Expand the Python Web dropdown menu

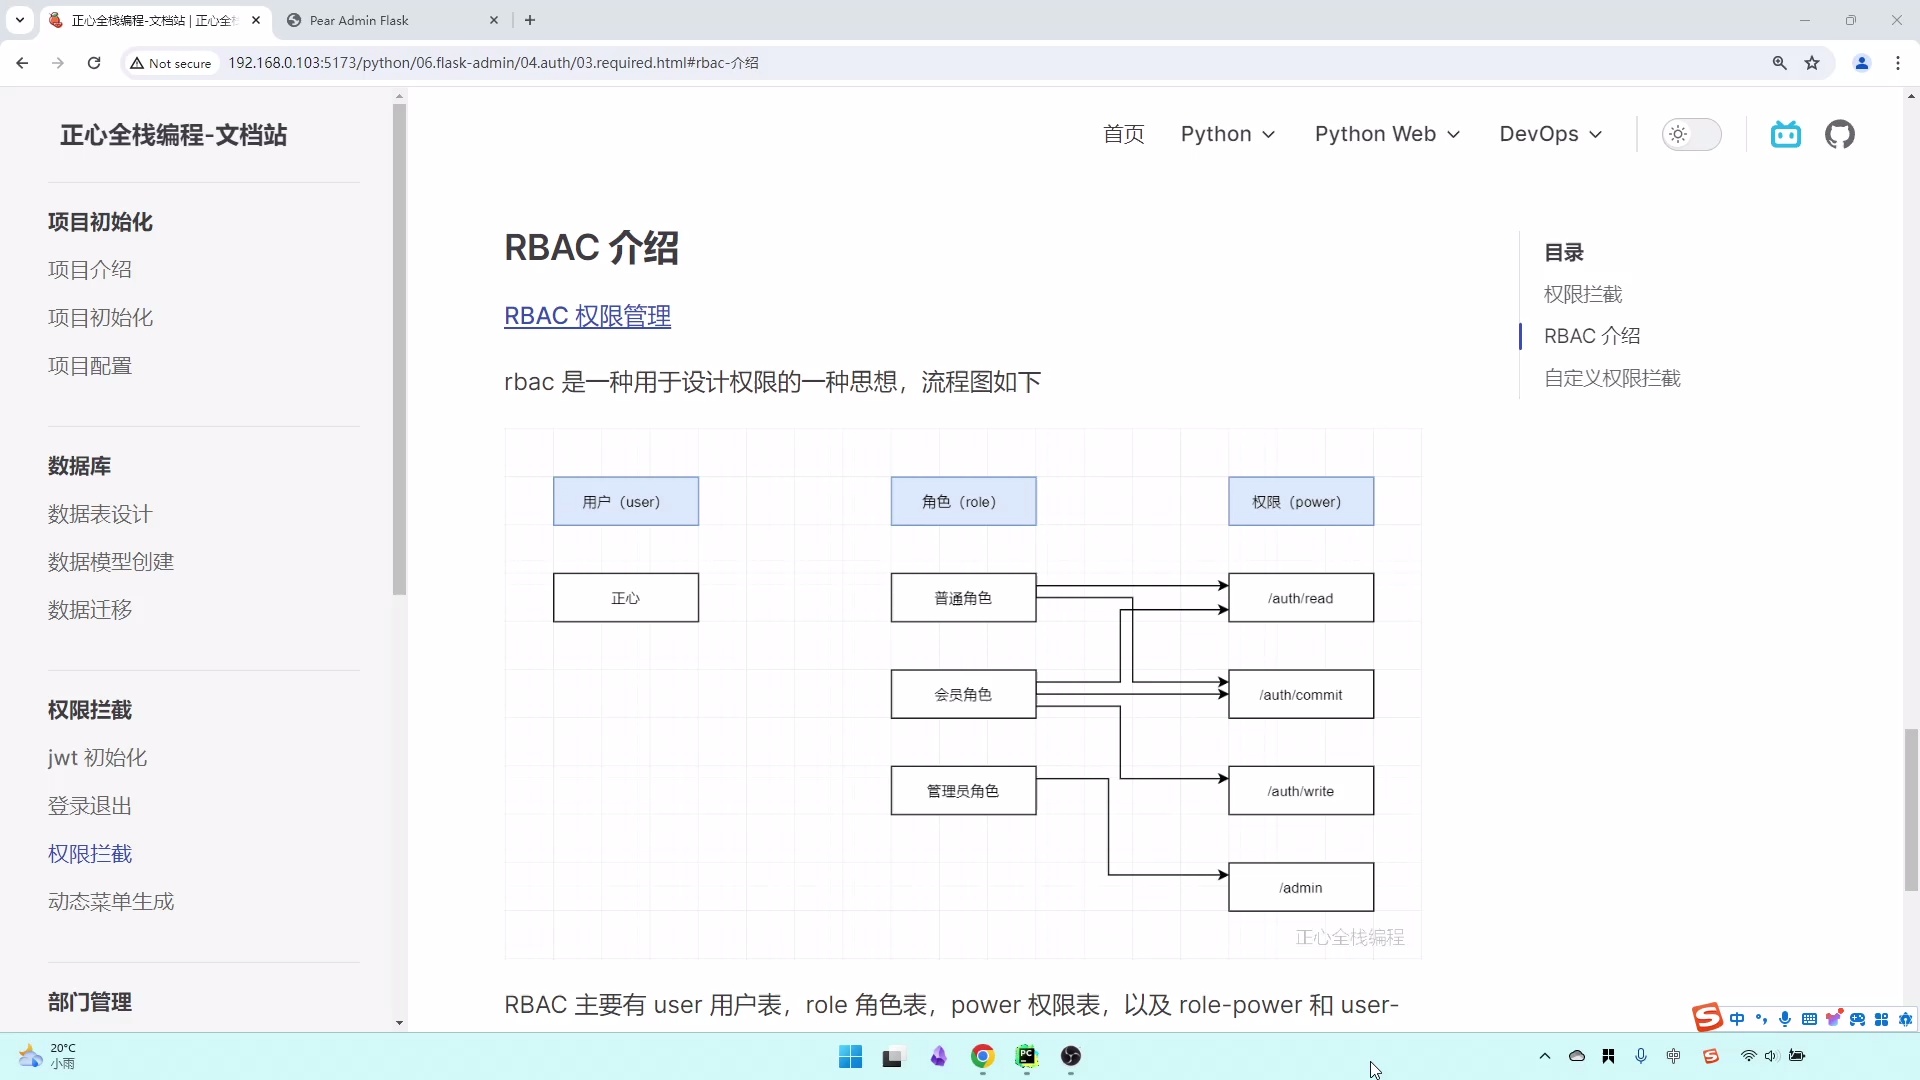(x=1387, y=134)
